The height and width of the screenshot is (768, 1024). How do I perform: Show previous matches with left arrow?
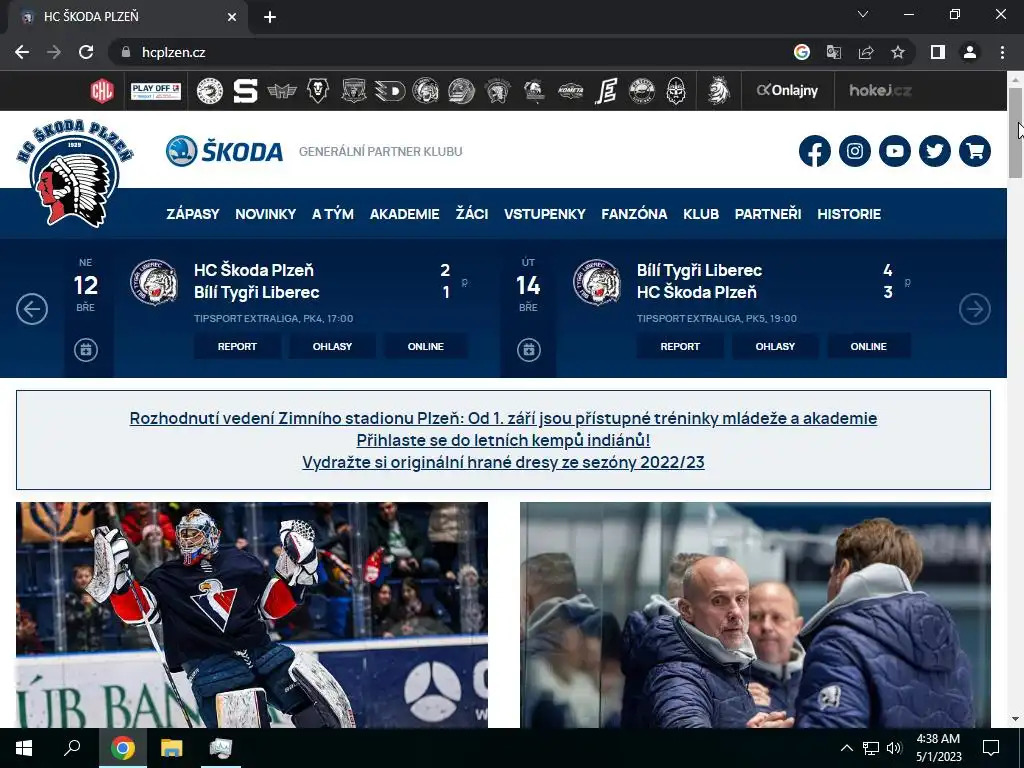32,309
